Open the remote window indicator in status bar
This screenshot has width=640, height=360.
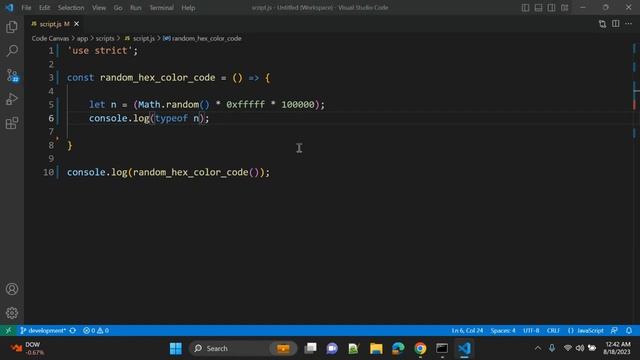(8, 330)
